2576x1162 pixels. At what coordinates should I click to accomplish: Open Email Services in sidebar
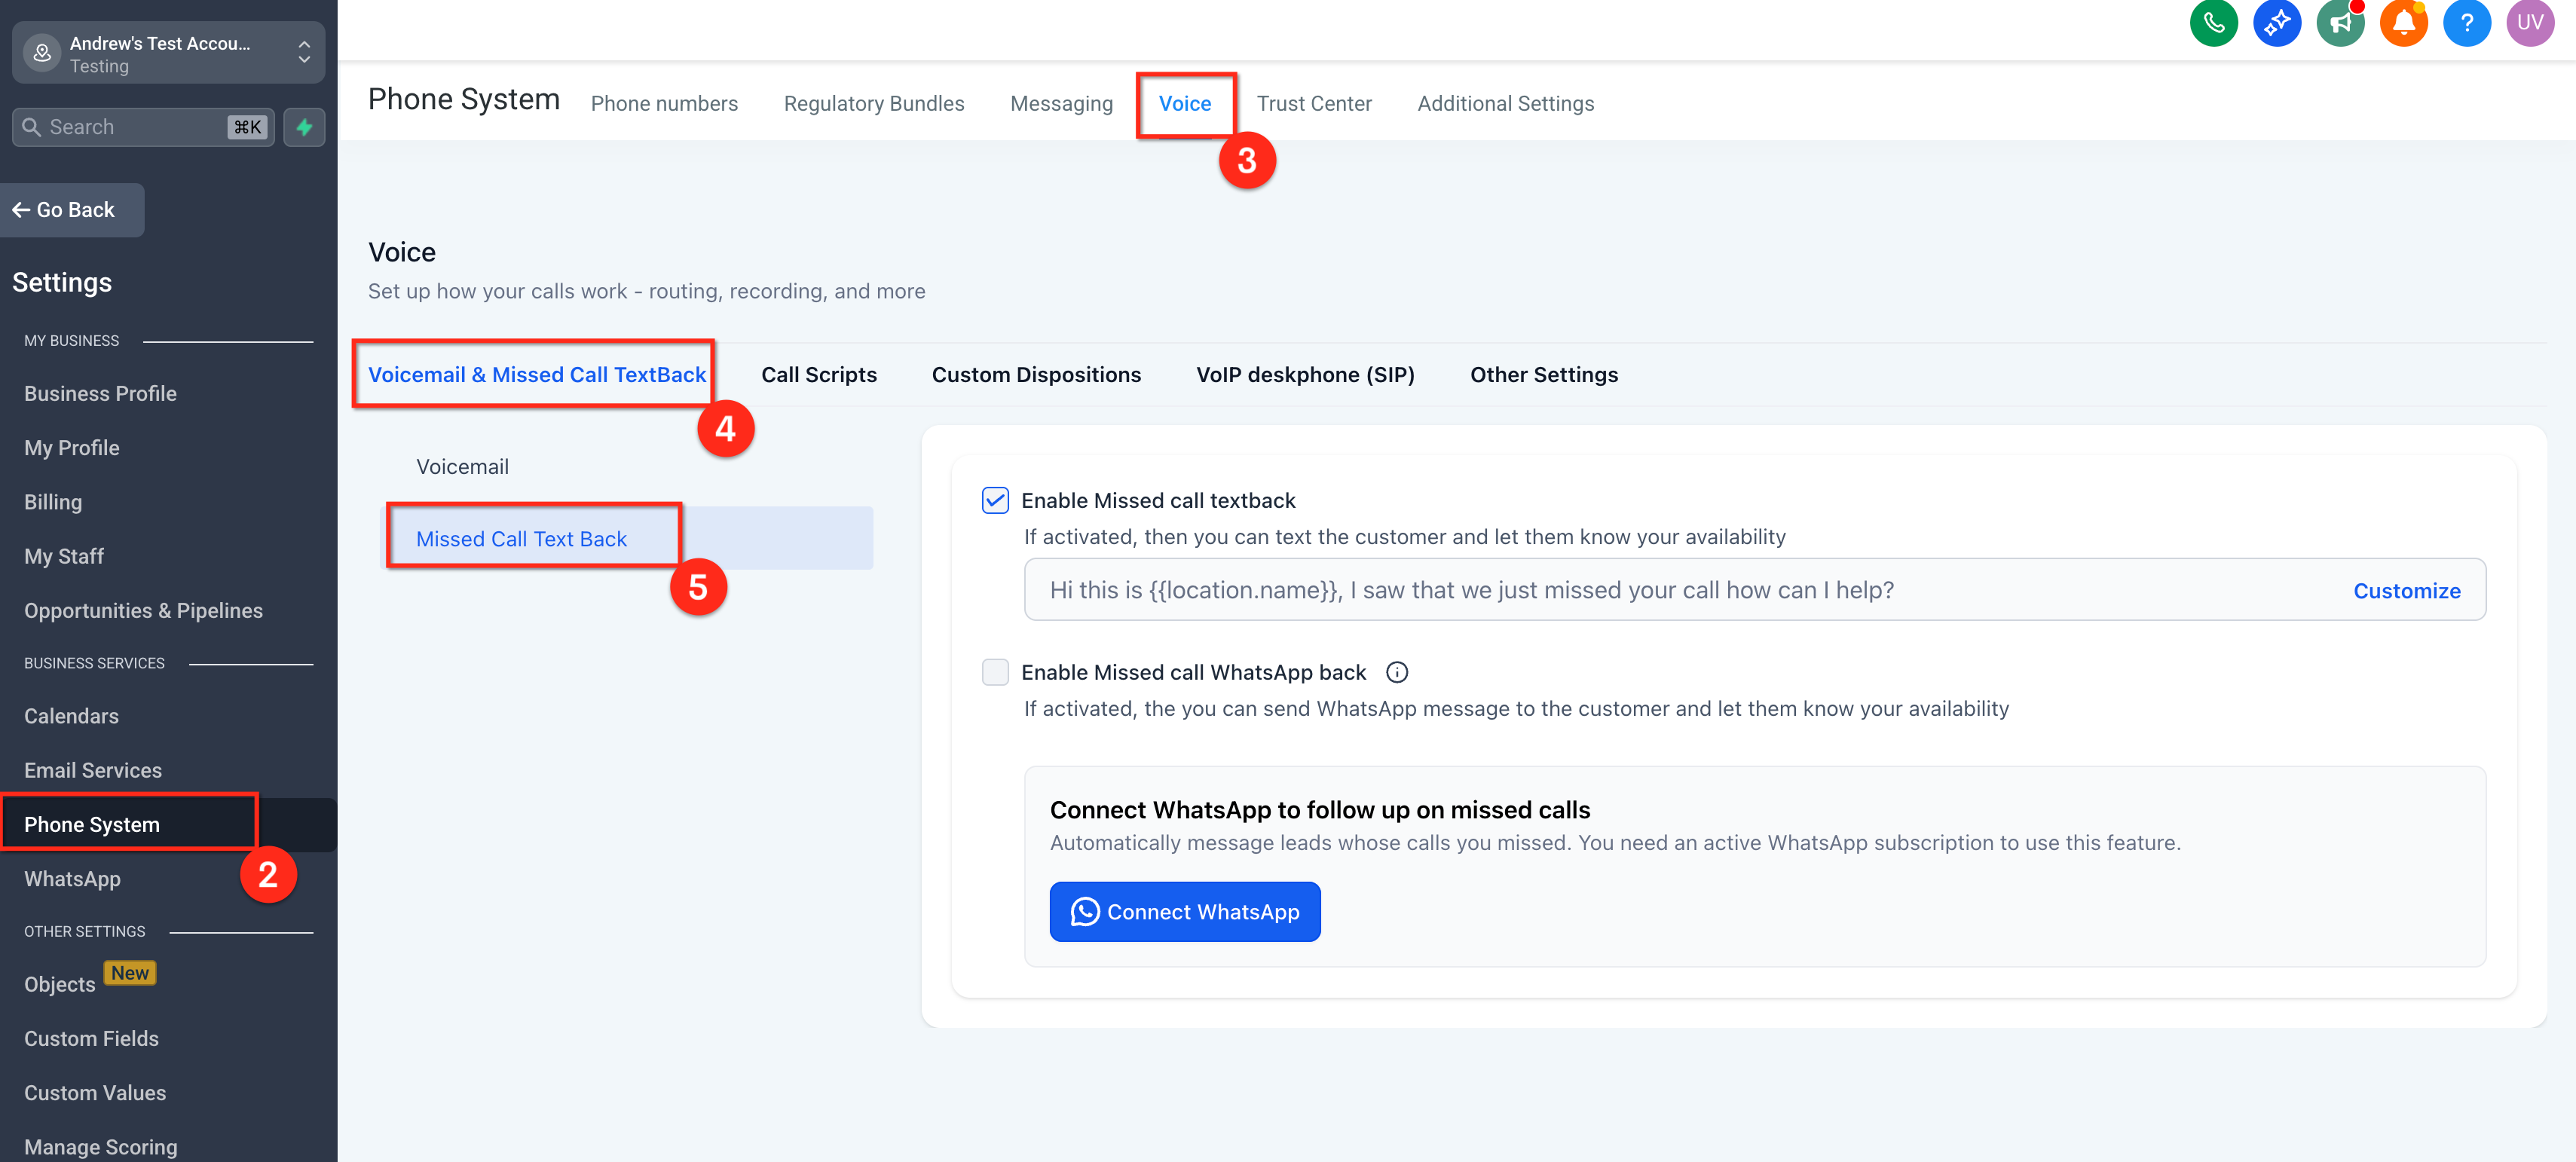93,770
